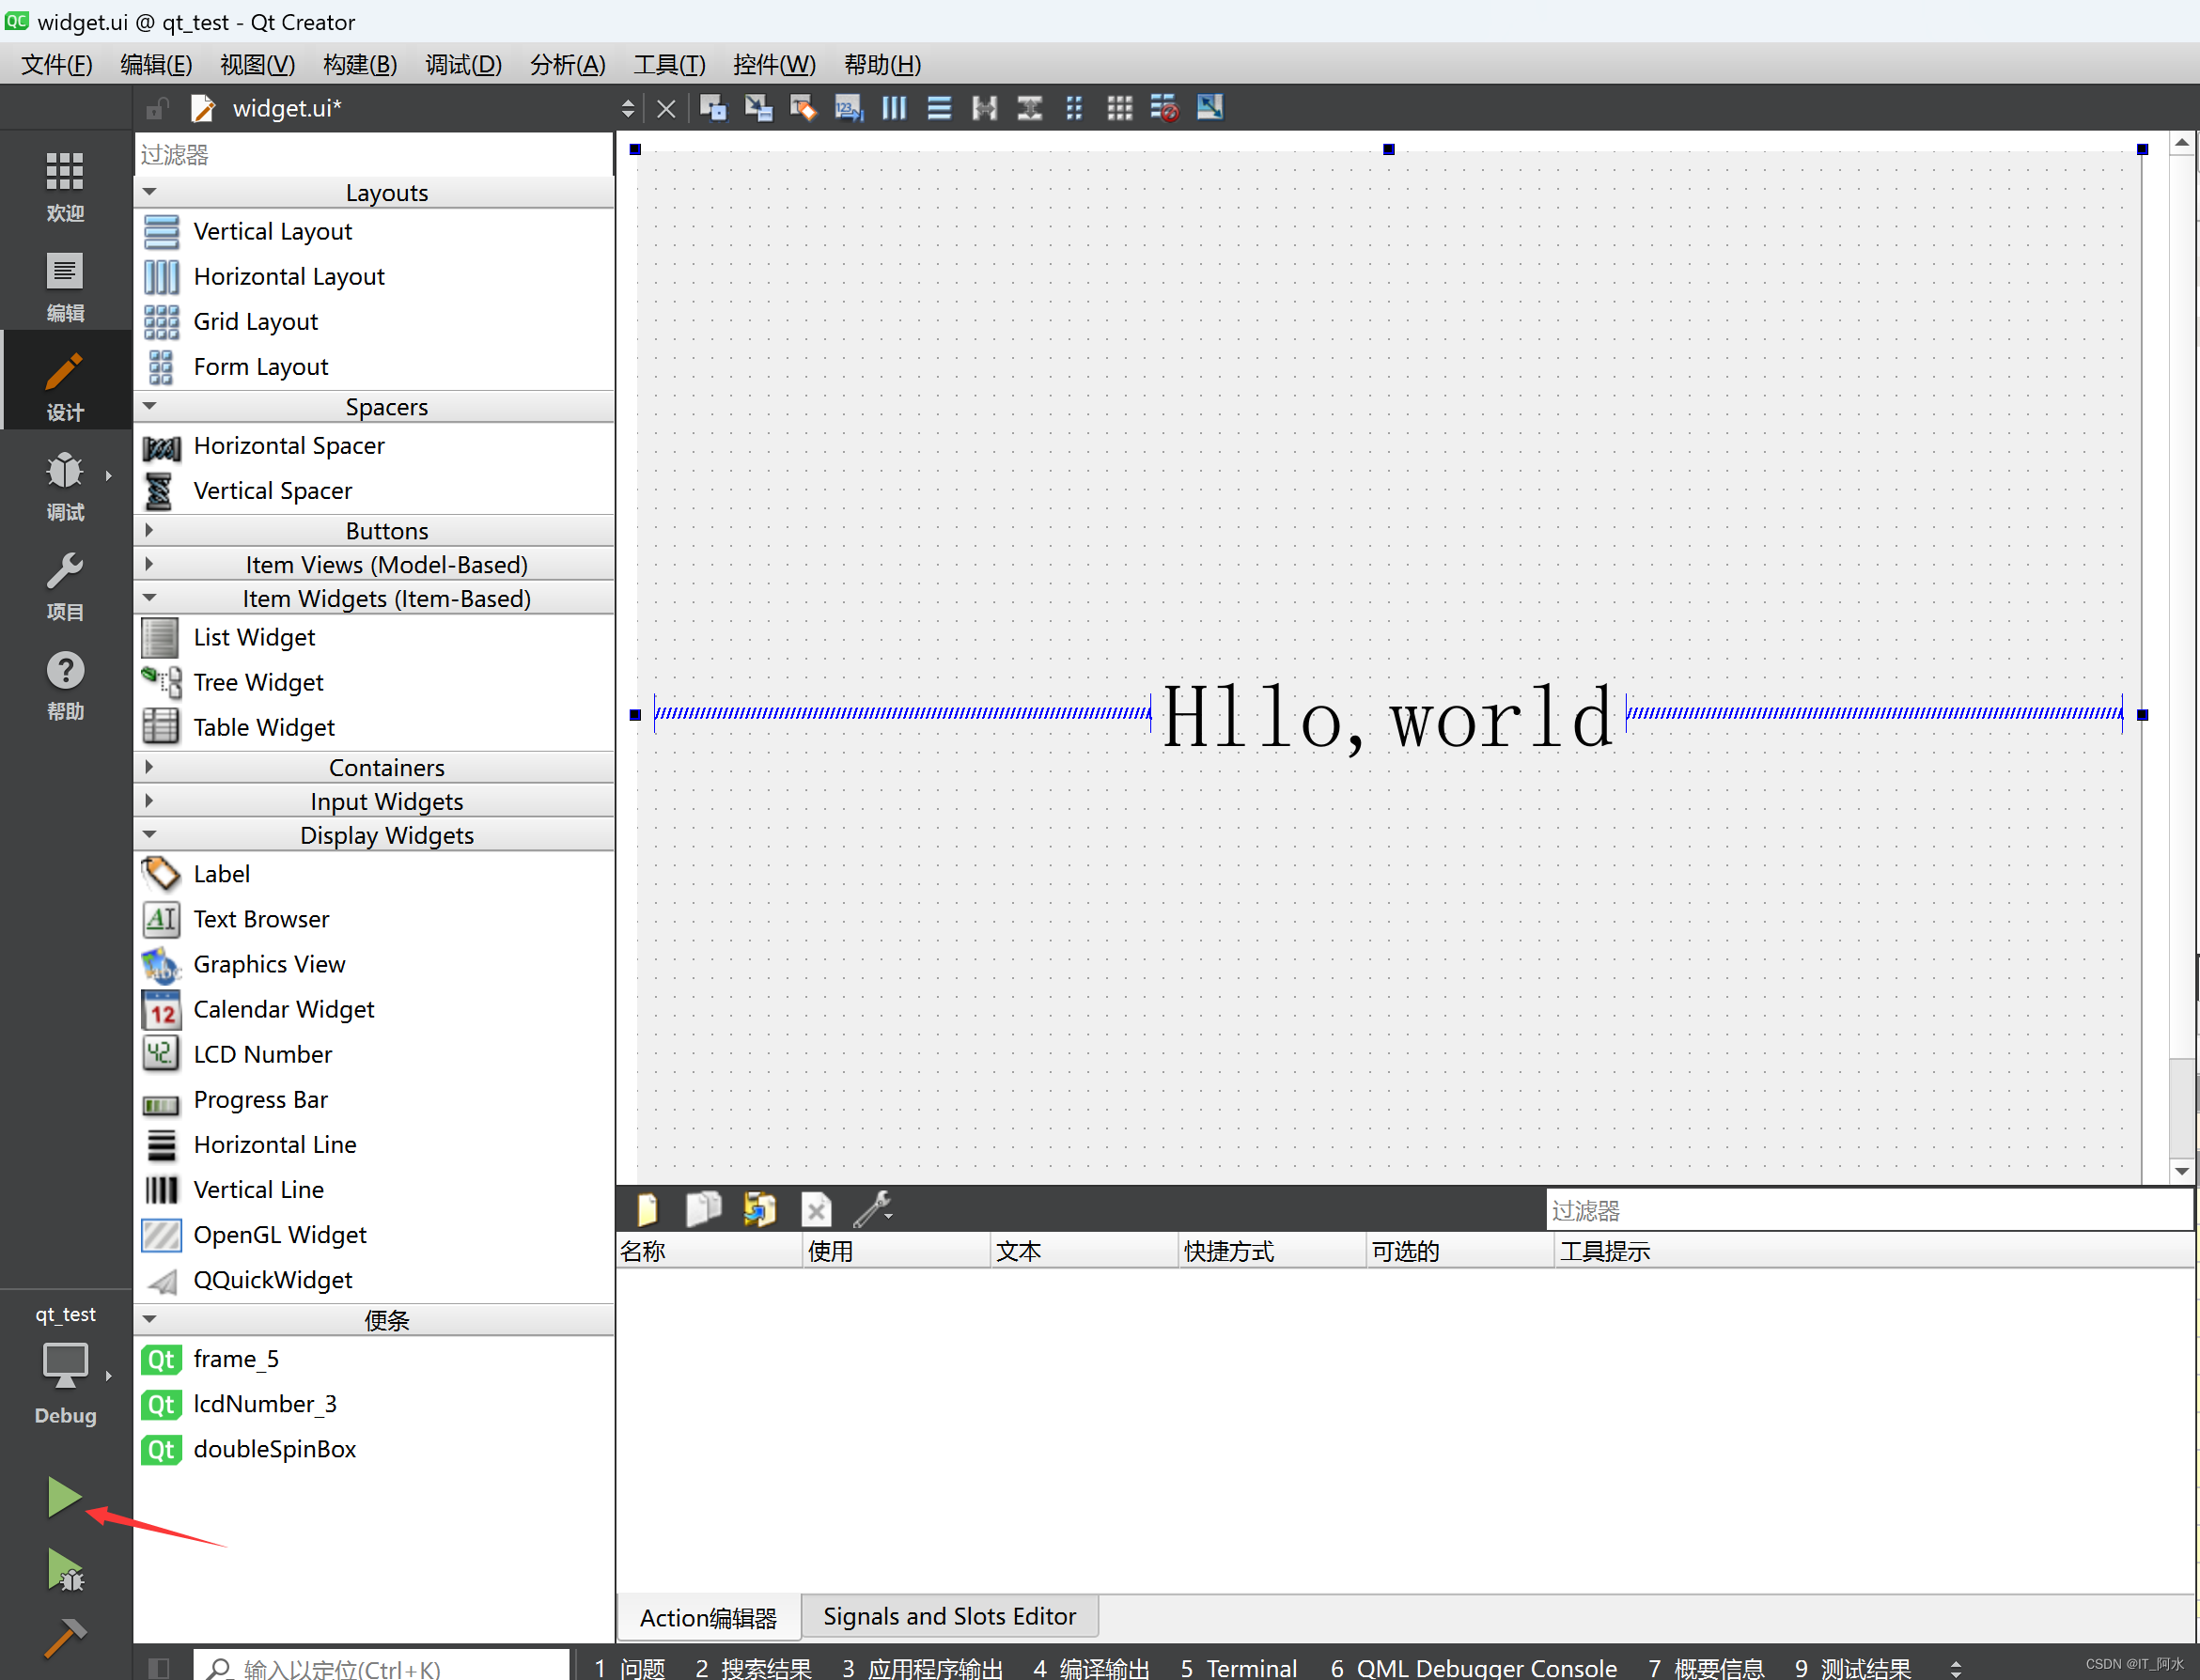Viewport: 2200px width, 1680px height.
Task: Run the project with green play button
Action: click(x=64, y=1497)
